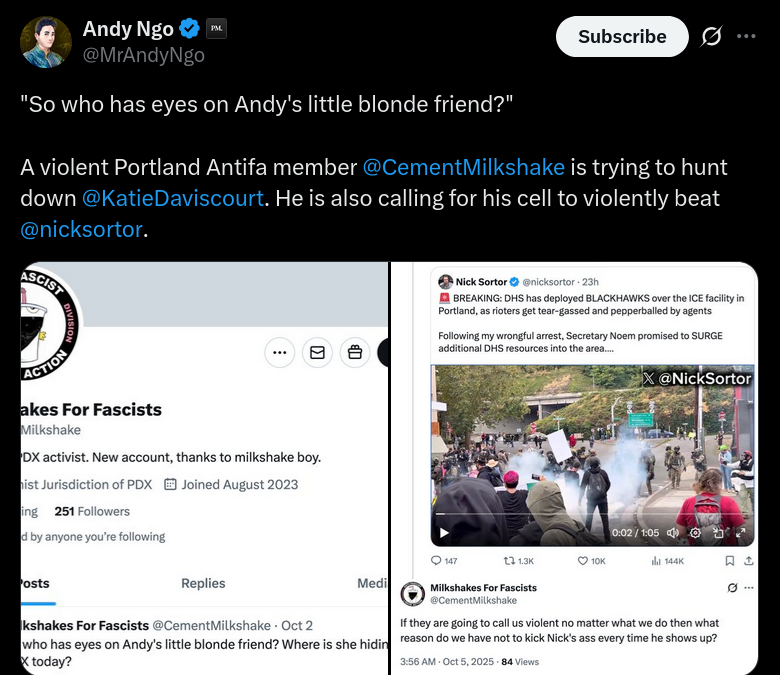Toggle fullscreen on the video player

pyautogui.click(x=741, y=533)
